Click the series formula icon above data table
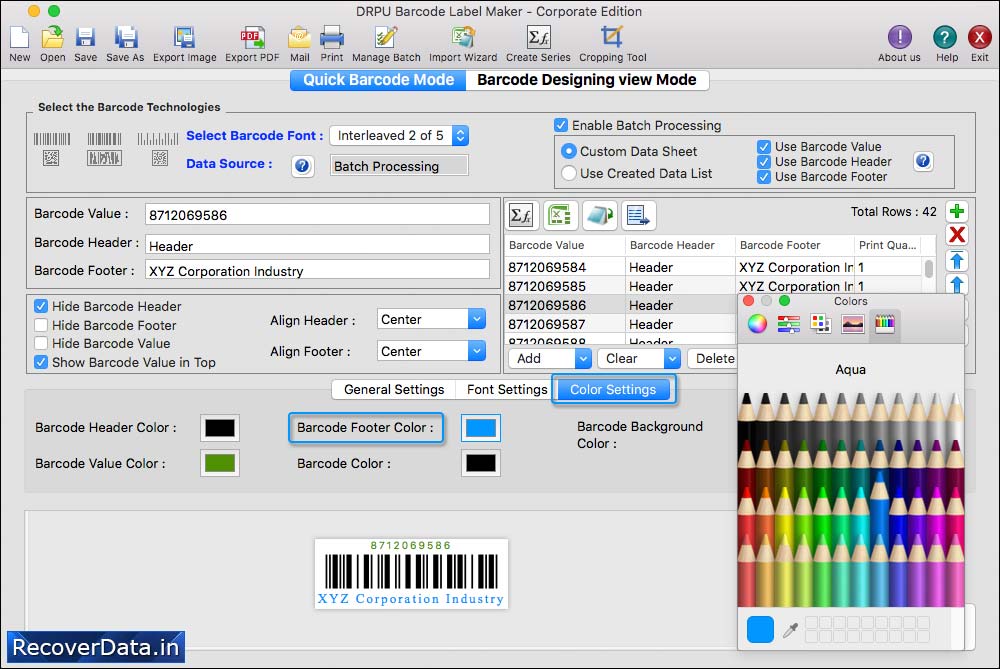The width and height of the screenshot is (1000, 669). 522,216
